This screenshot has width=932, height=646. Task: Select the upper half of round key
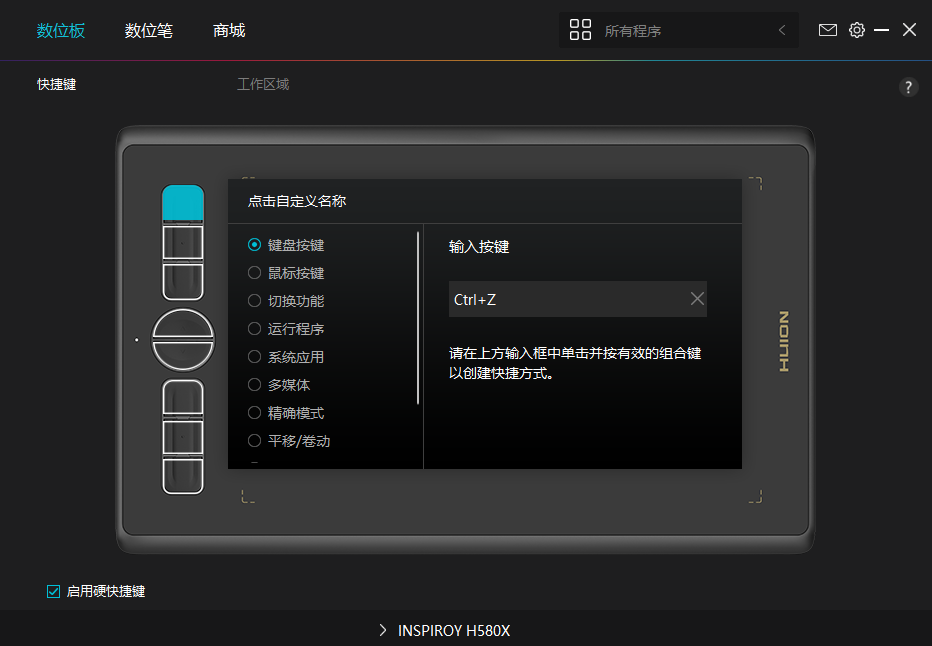click(x=183, y=324)
